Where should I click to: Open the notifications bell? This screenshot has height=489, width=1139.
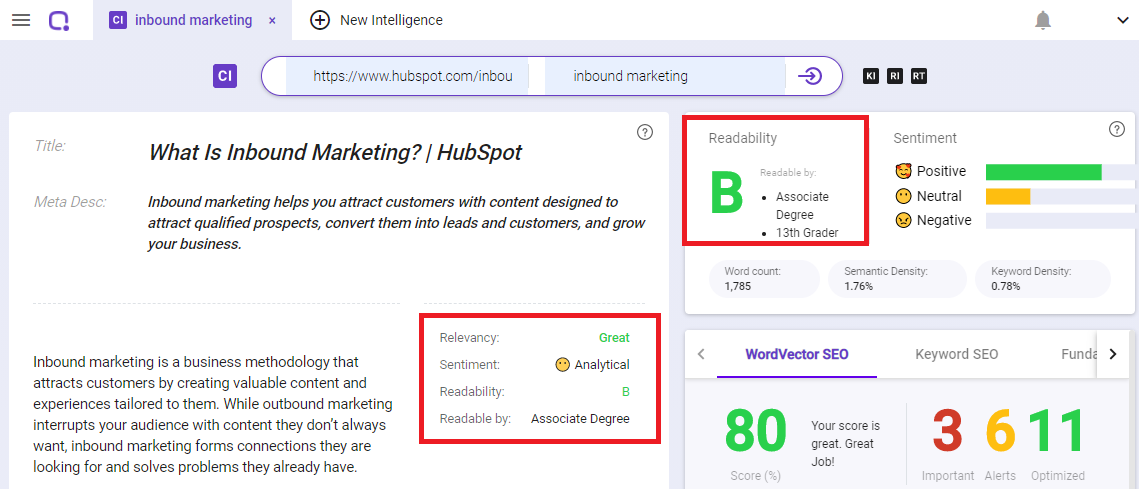pos(1042,20)
